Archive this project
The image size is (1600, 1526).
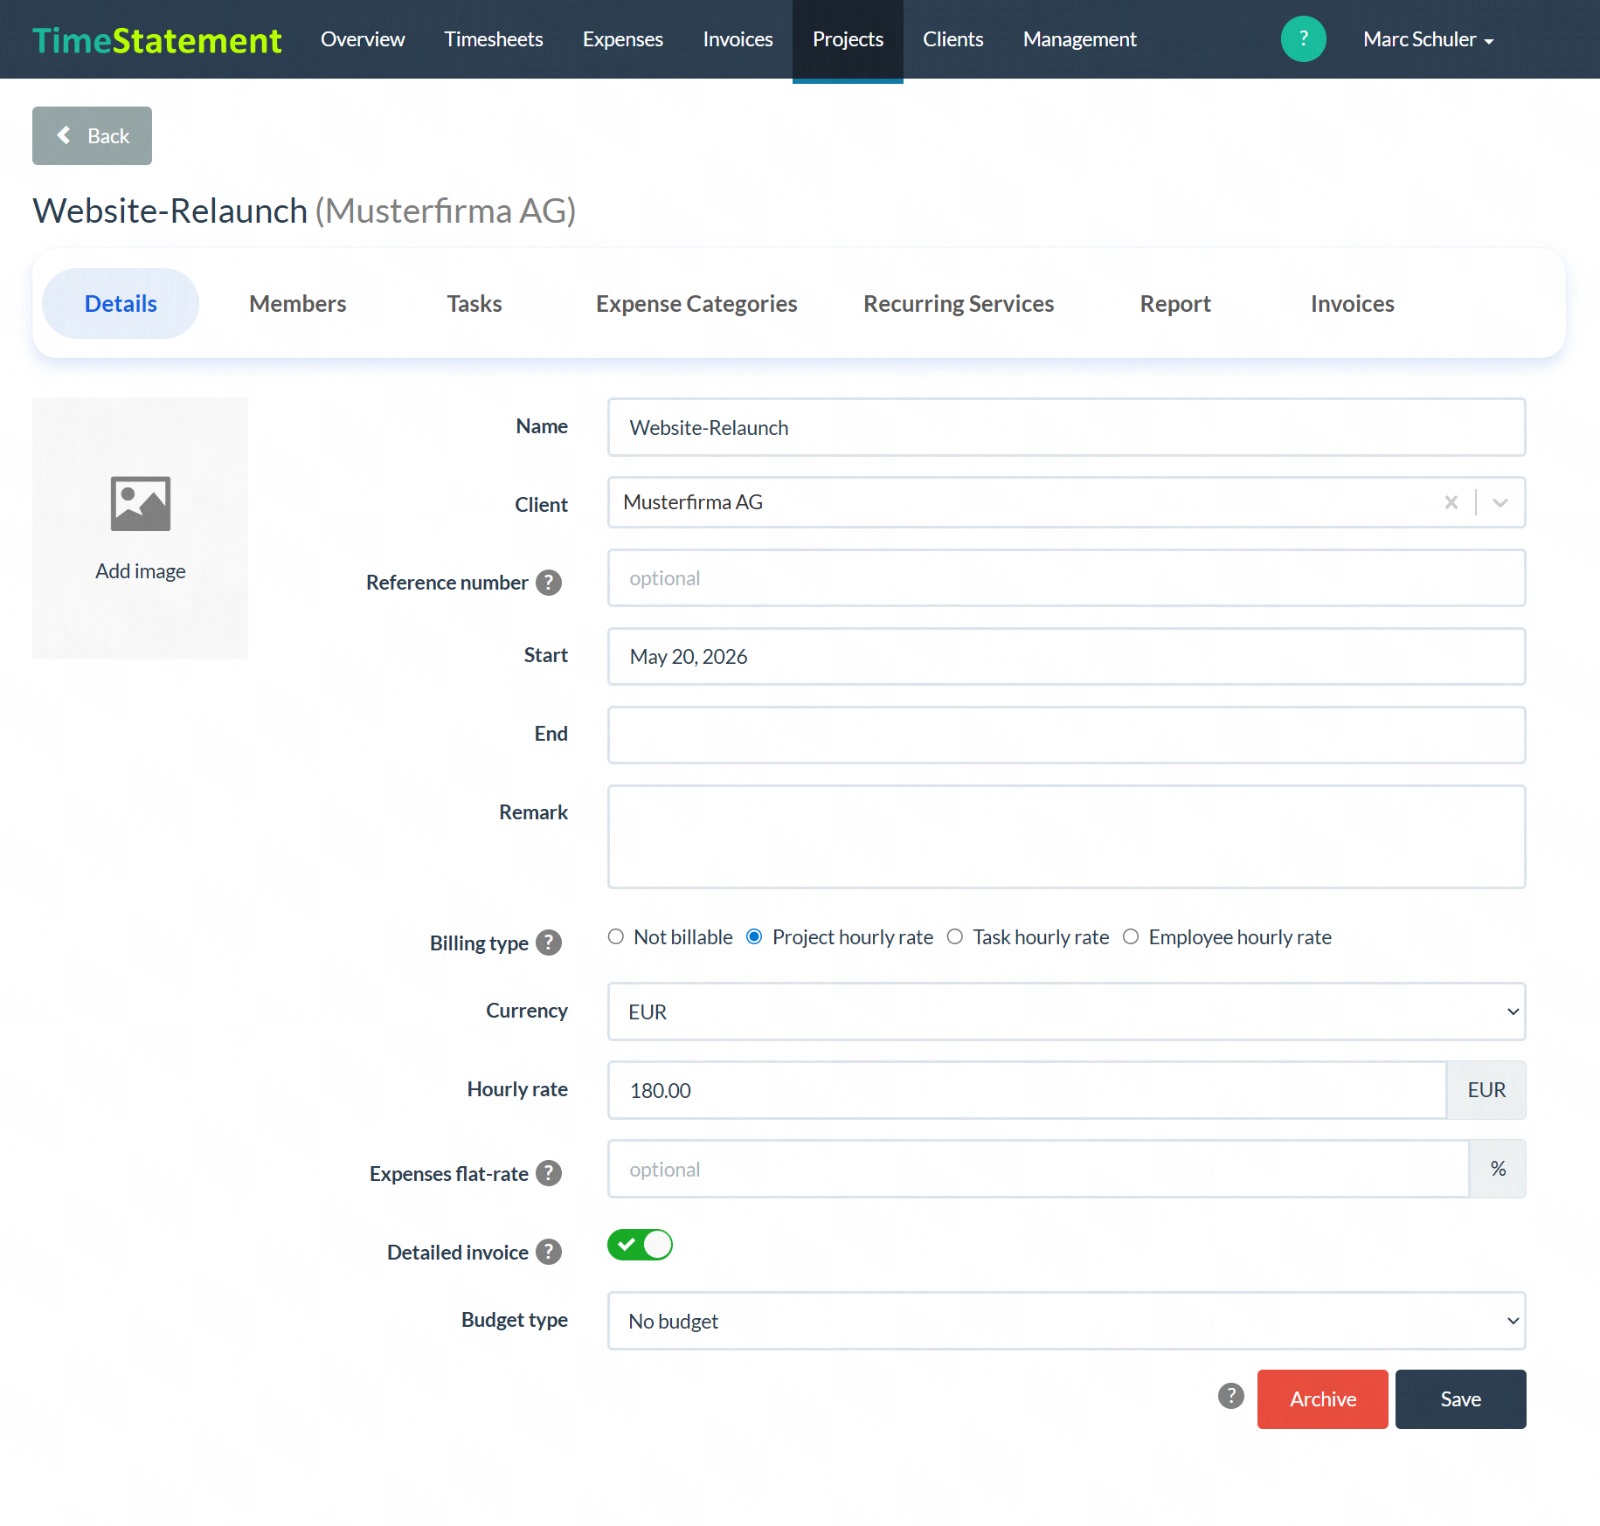(1323, 1399)
